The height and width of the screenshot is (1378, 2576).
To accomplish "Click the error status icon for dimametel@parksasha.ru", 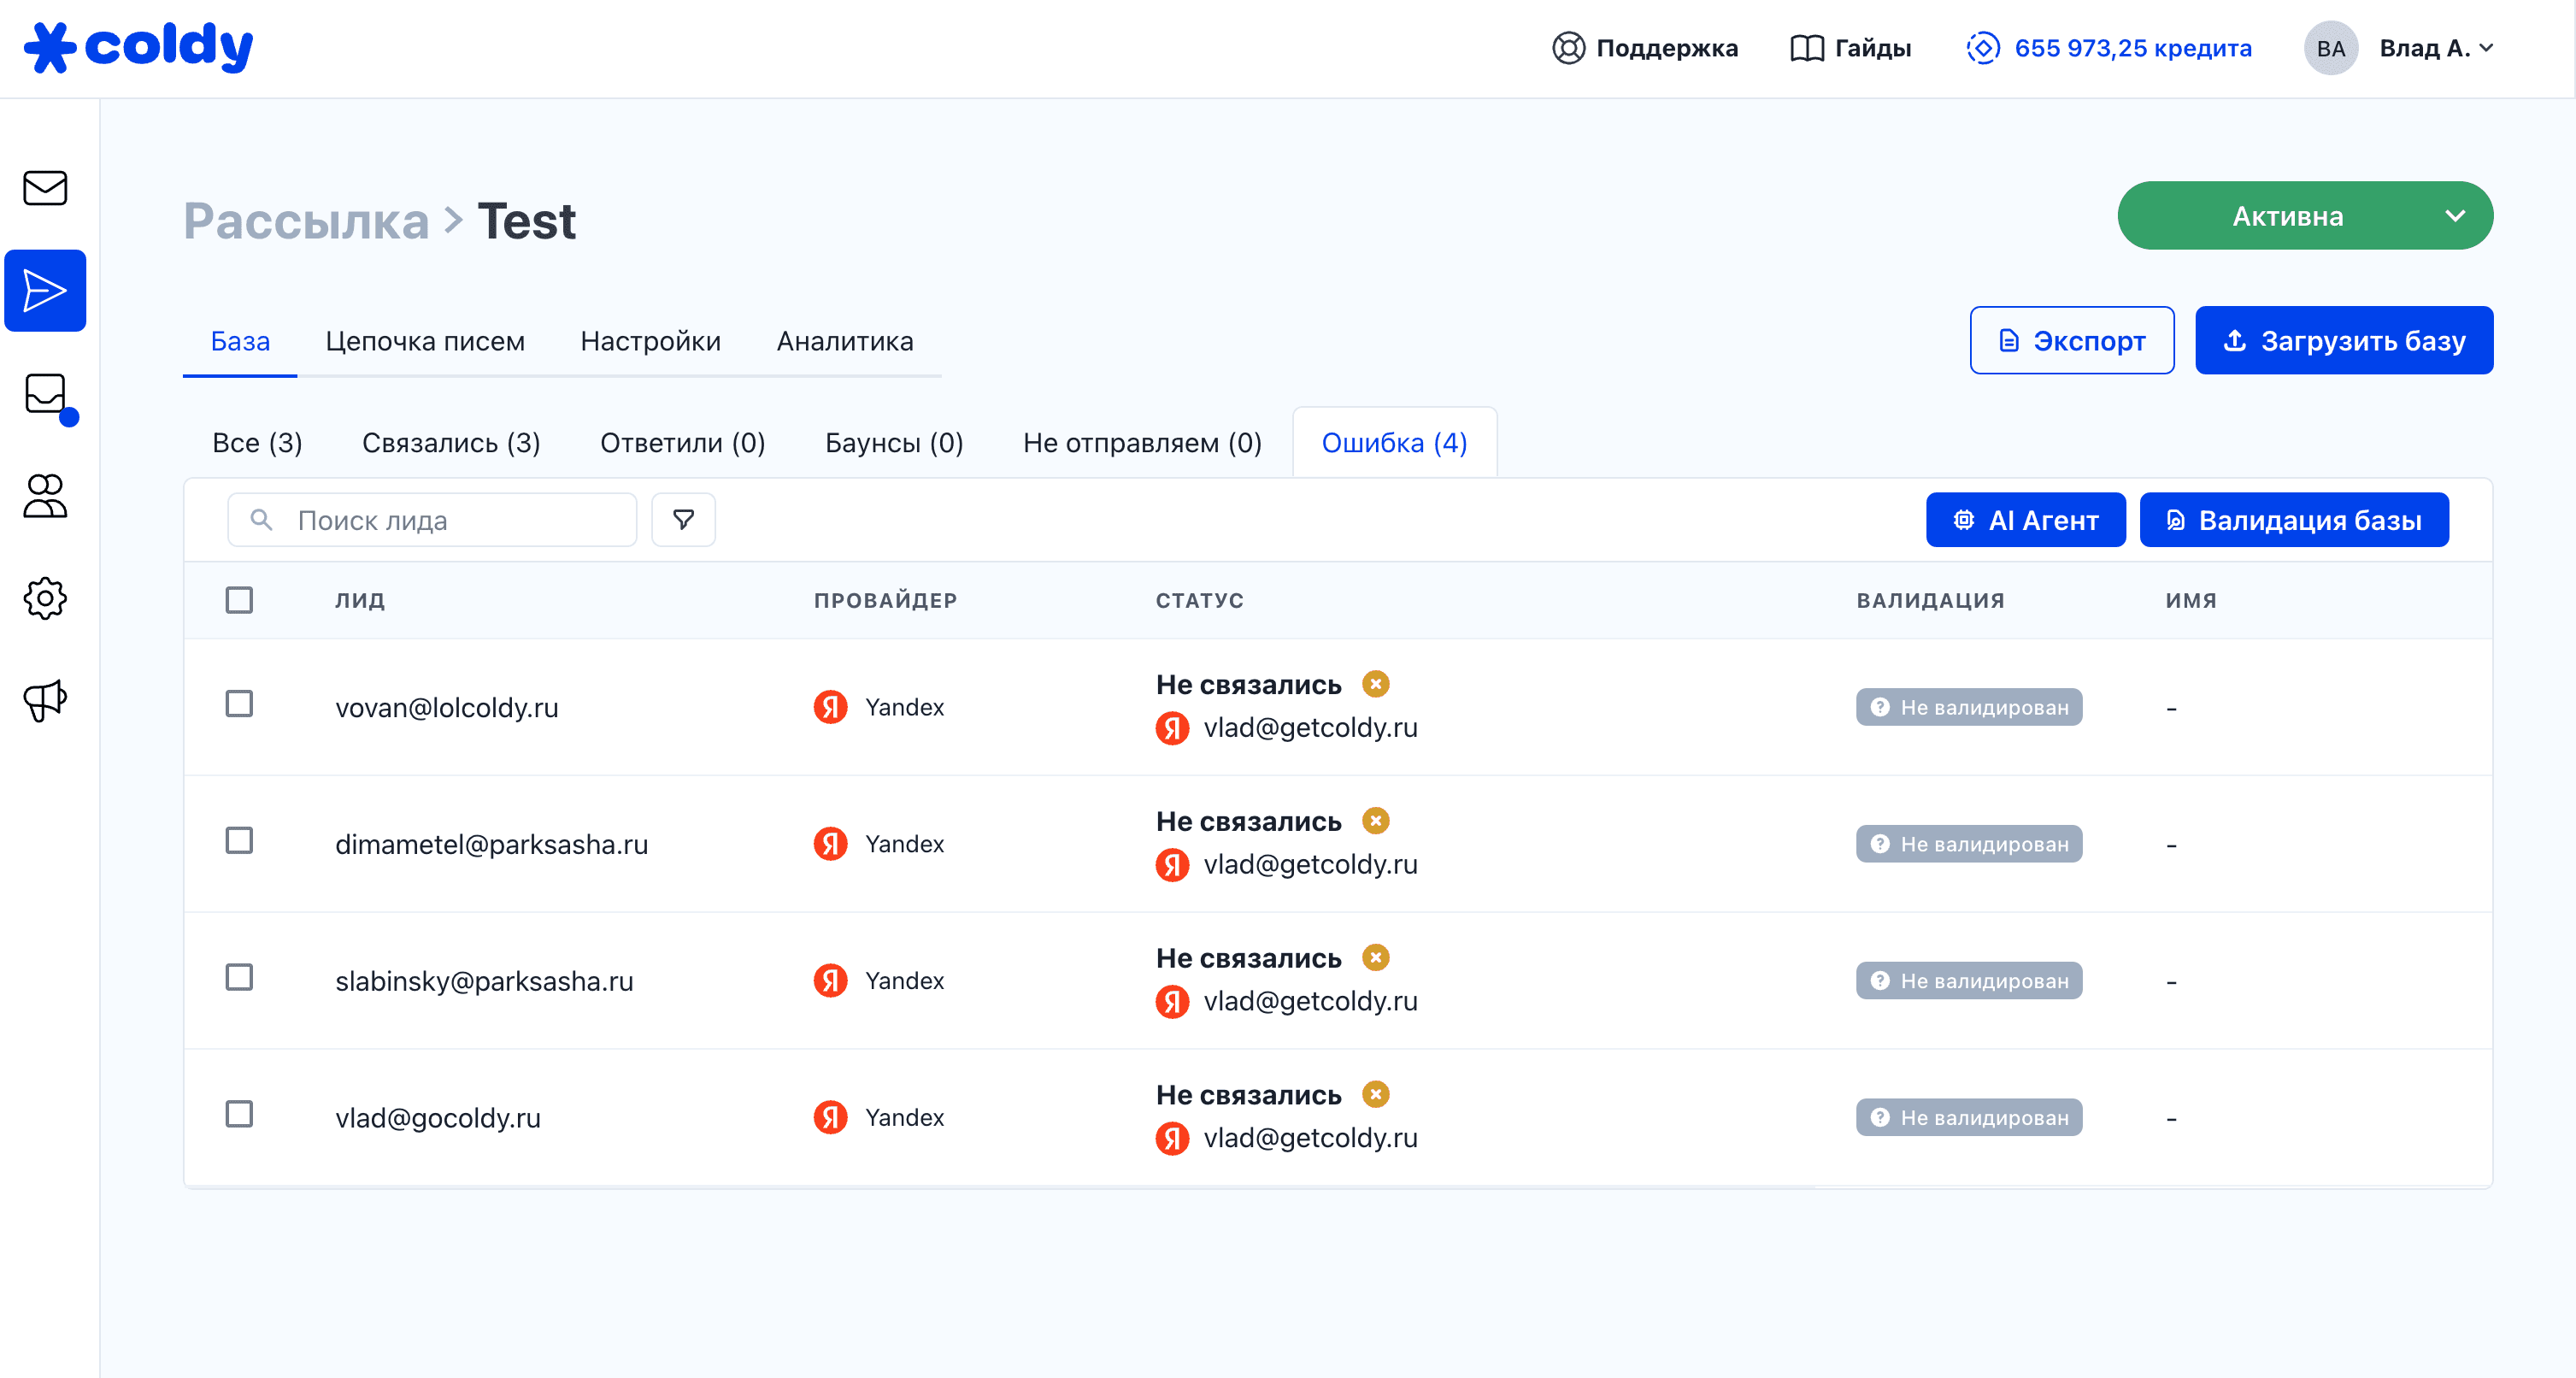I will point(1376,821).
